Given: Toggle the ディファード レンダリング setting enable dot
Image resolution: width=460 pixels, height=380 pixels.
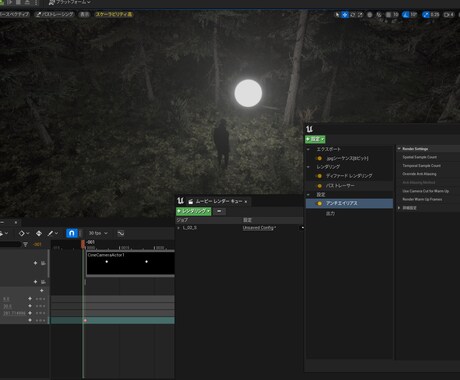Looking at the screenshot, I should pyautogui.click(x=319, y=176).
